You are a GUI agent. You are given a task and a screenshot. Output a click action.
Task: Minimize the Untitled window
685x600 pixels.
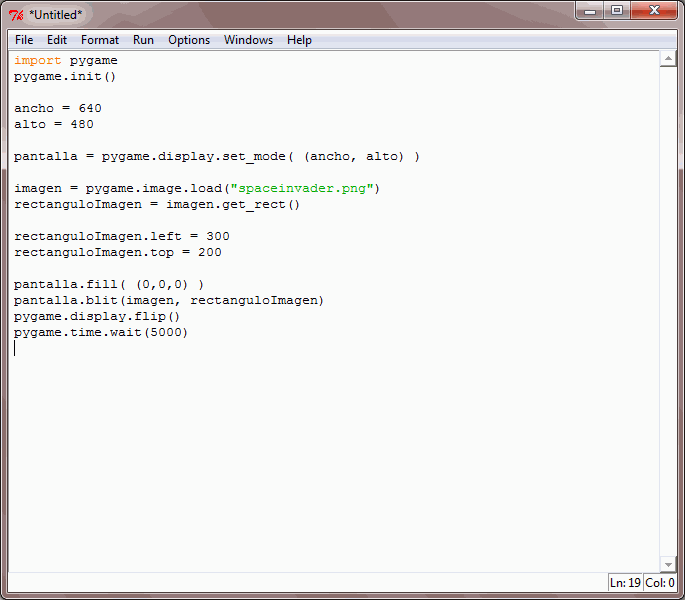click(590, 11)
